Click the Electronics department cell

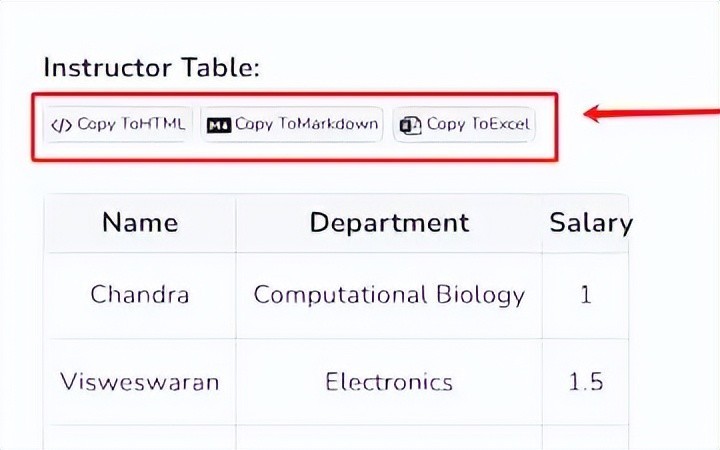pos(389,382)
